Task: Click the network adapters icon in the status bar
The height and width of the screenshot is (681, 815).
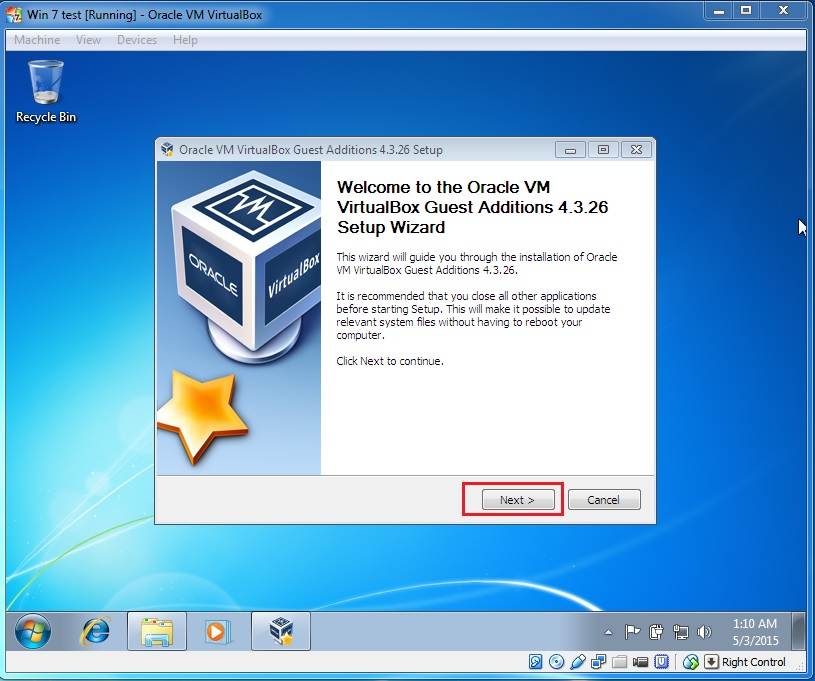Action: (598, 661)
